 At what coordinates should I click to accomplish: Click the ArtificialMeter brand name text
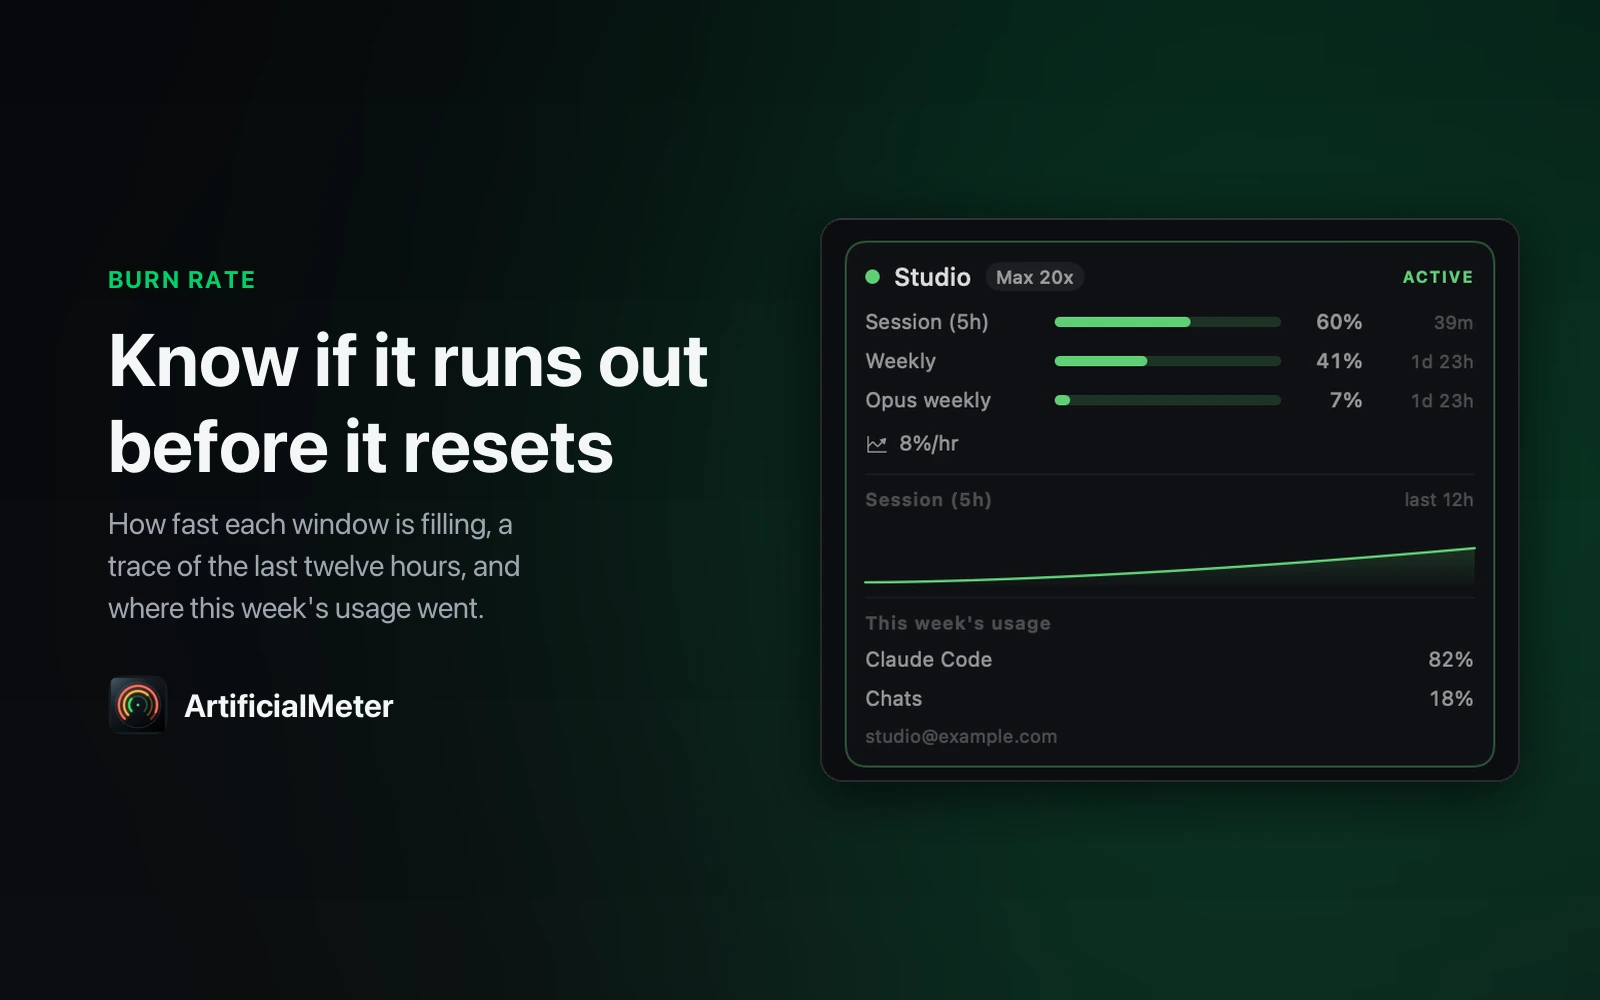pos(289,706)
